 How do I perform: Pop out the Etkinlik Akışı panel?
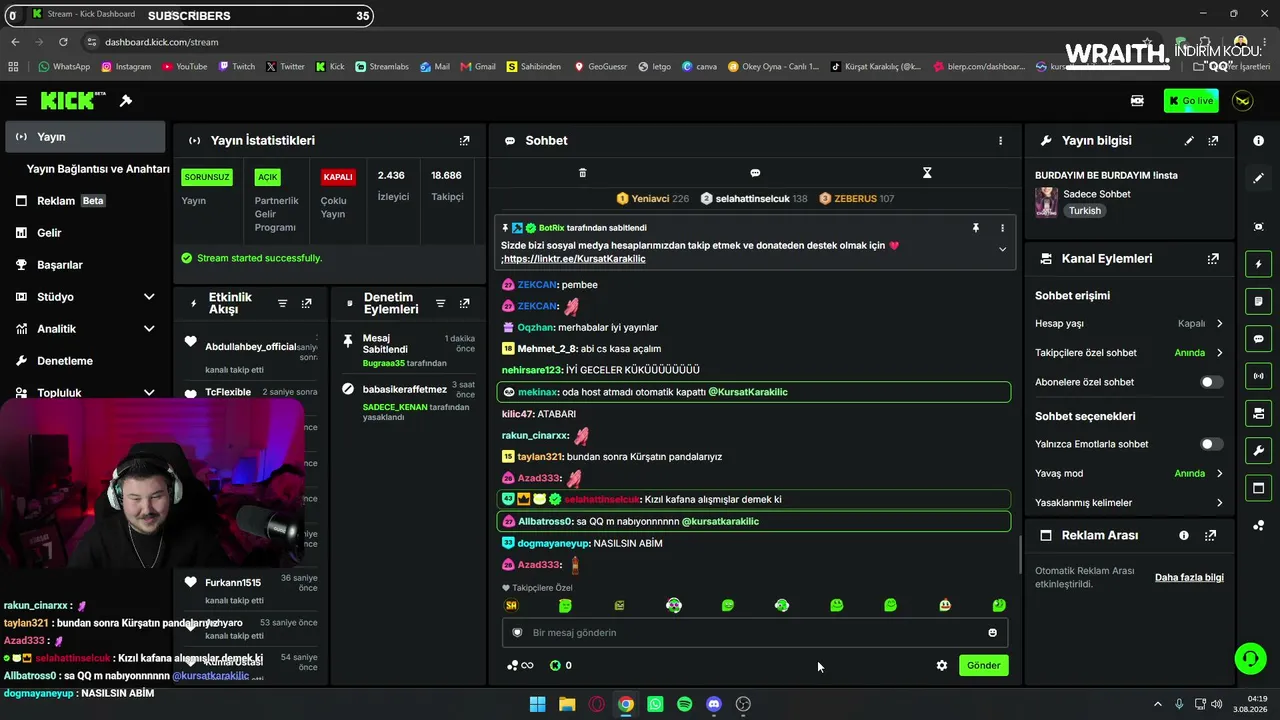307,304
